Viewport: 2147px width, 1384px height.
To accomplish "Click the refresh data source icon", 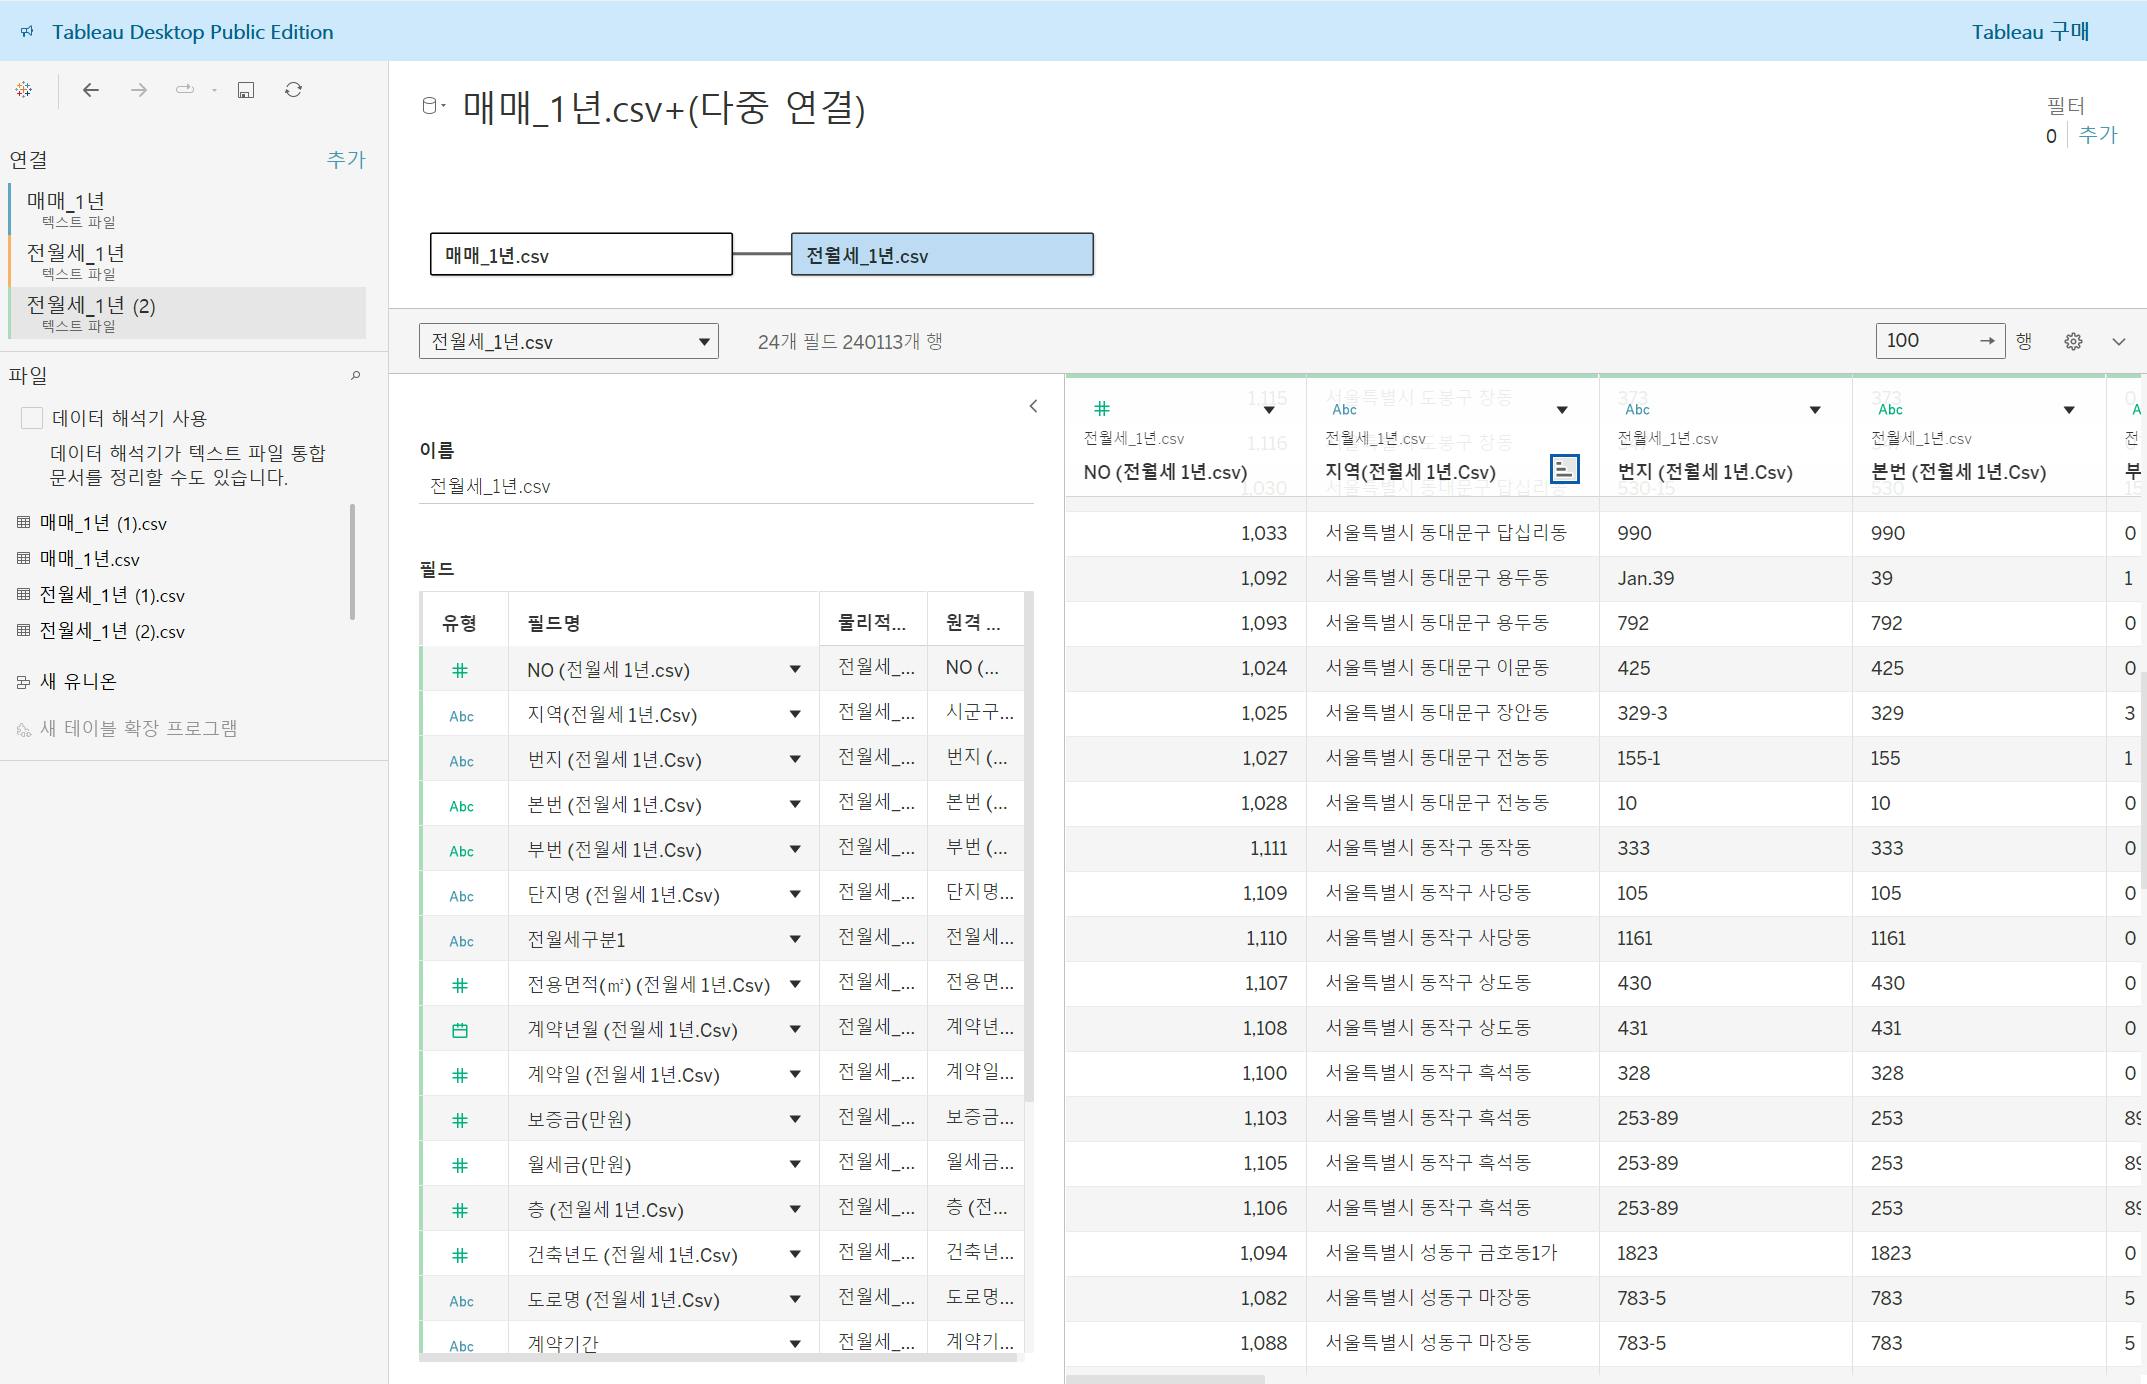I will tap(293, 90).
